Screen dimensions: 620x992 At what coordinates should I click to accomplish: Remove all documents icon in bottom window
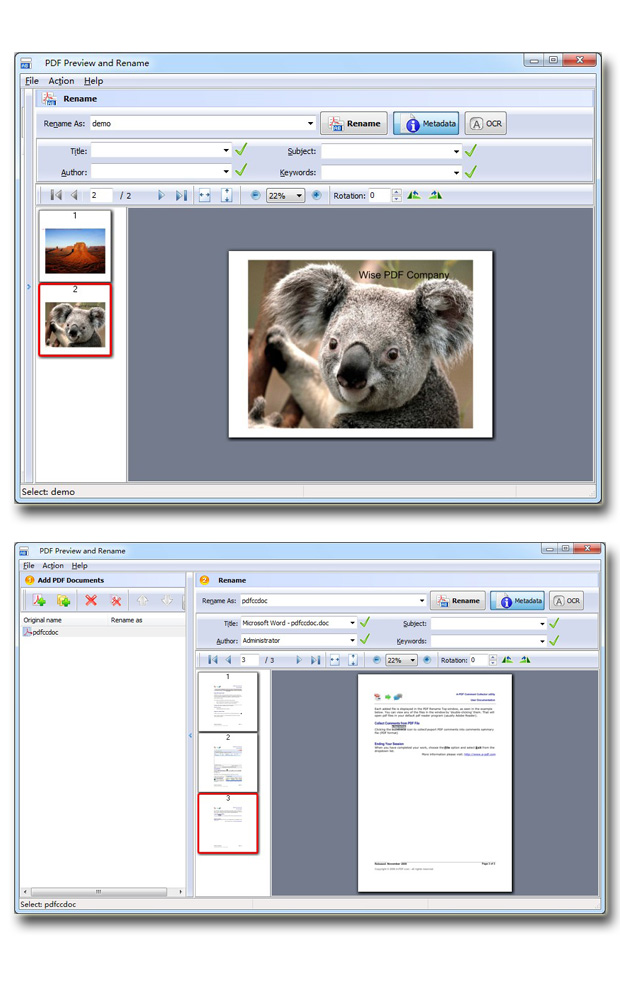point(116,600)
